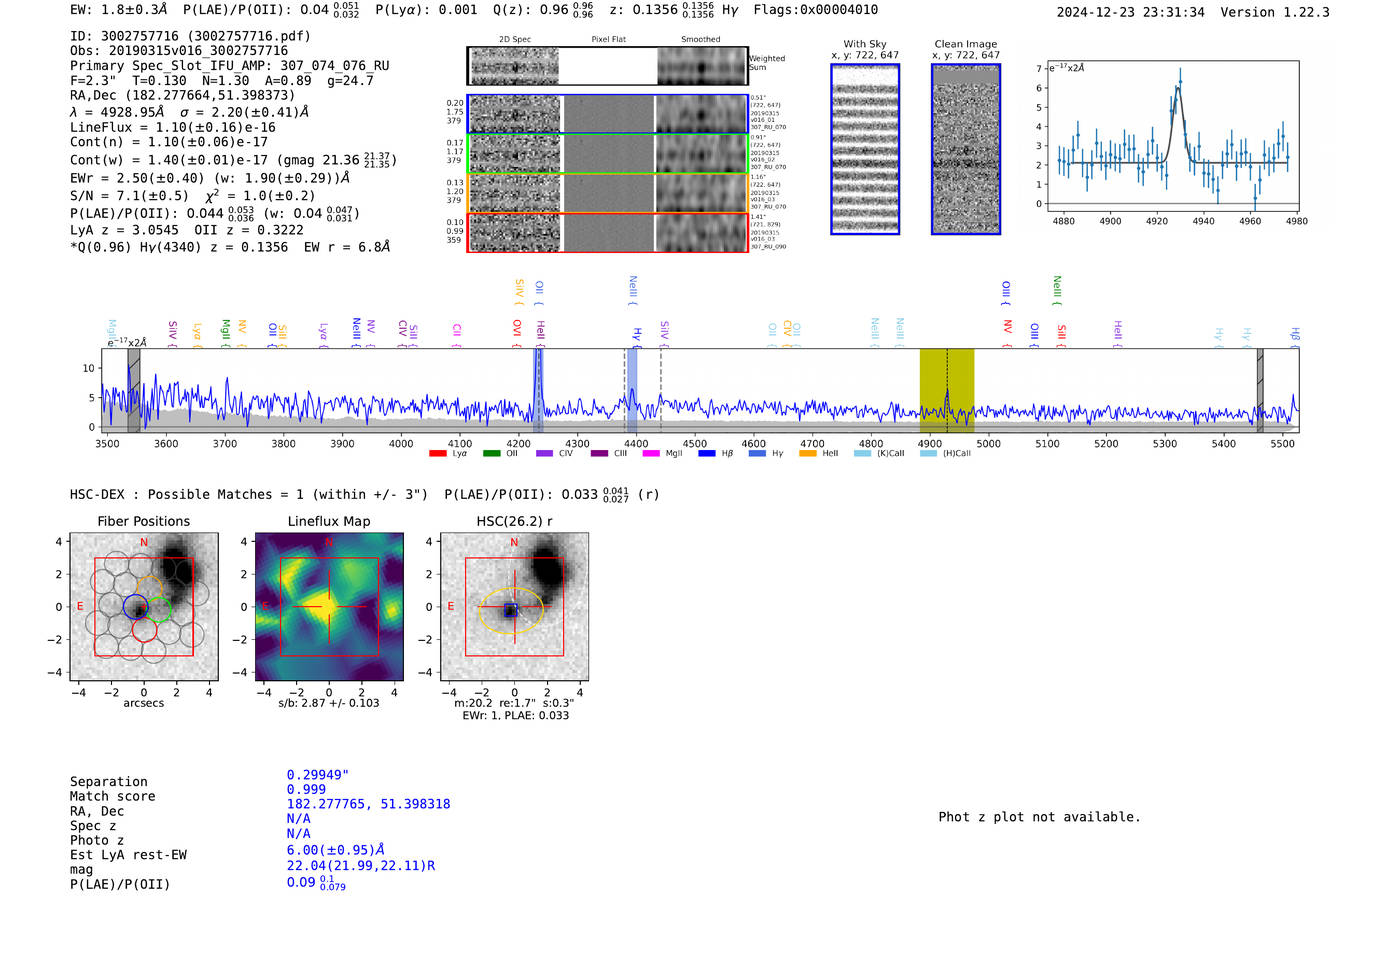Click the (K)CaII legend swatch
This screenshot has height=953, width=1400.
pos(863,454)
